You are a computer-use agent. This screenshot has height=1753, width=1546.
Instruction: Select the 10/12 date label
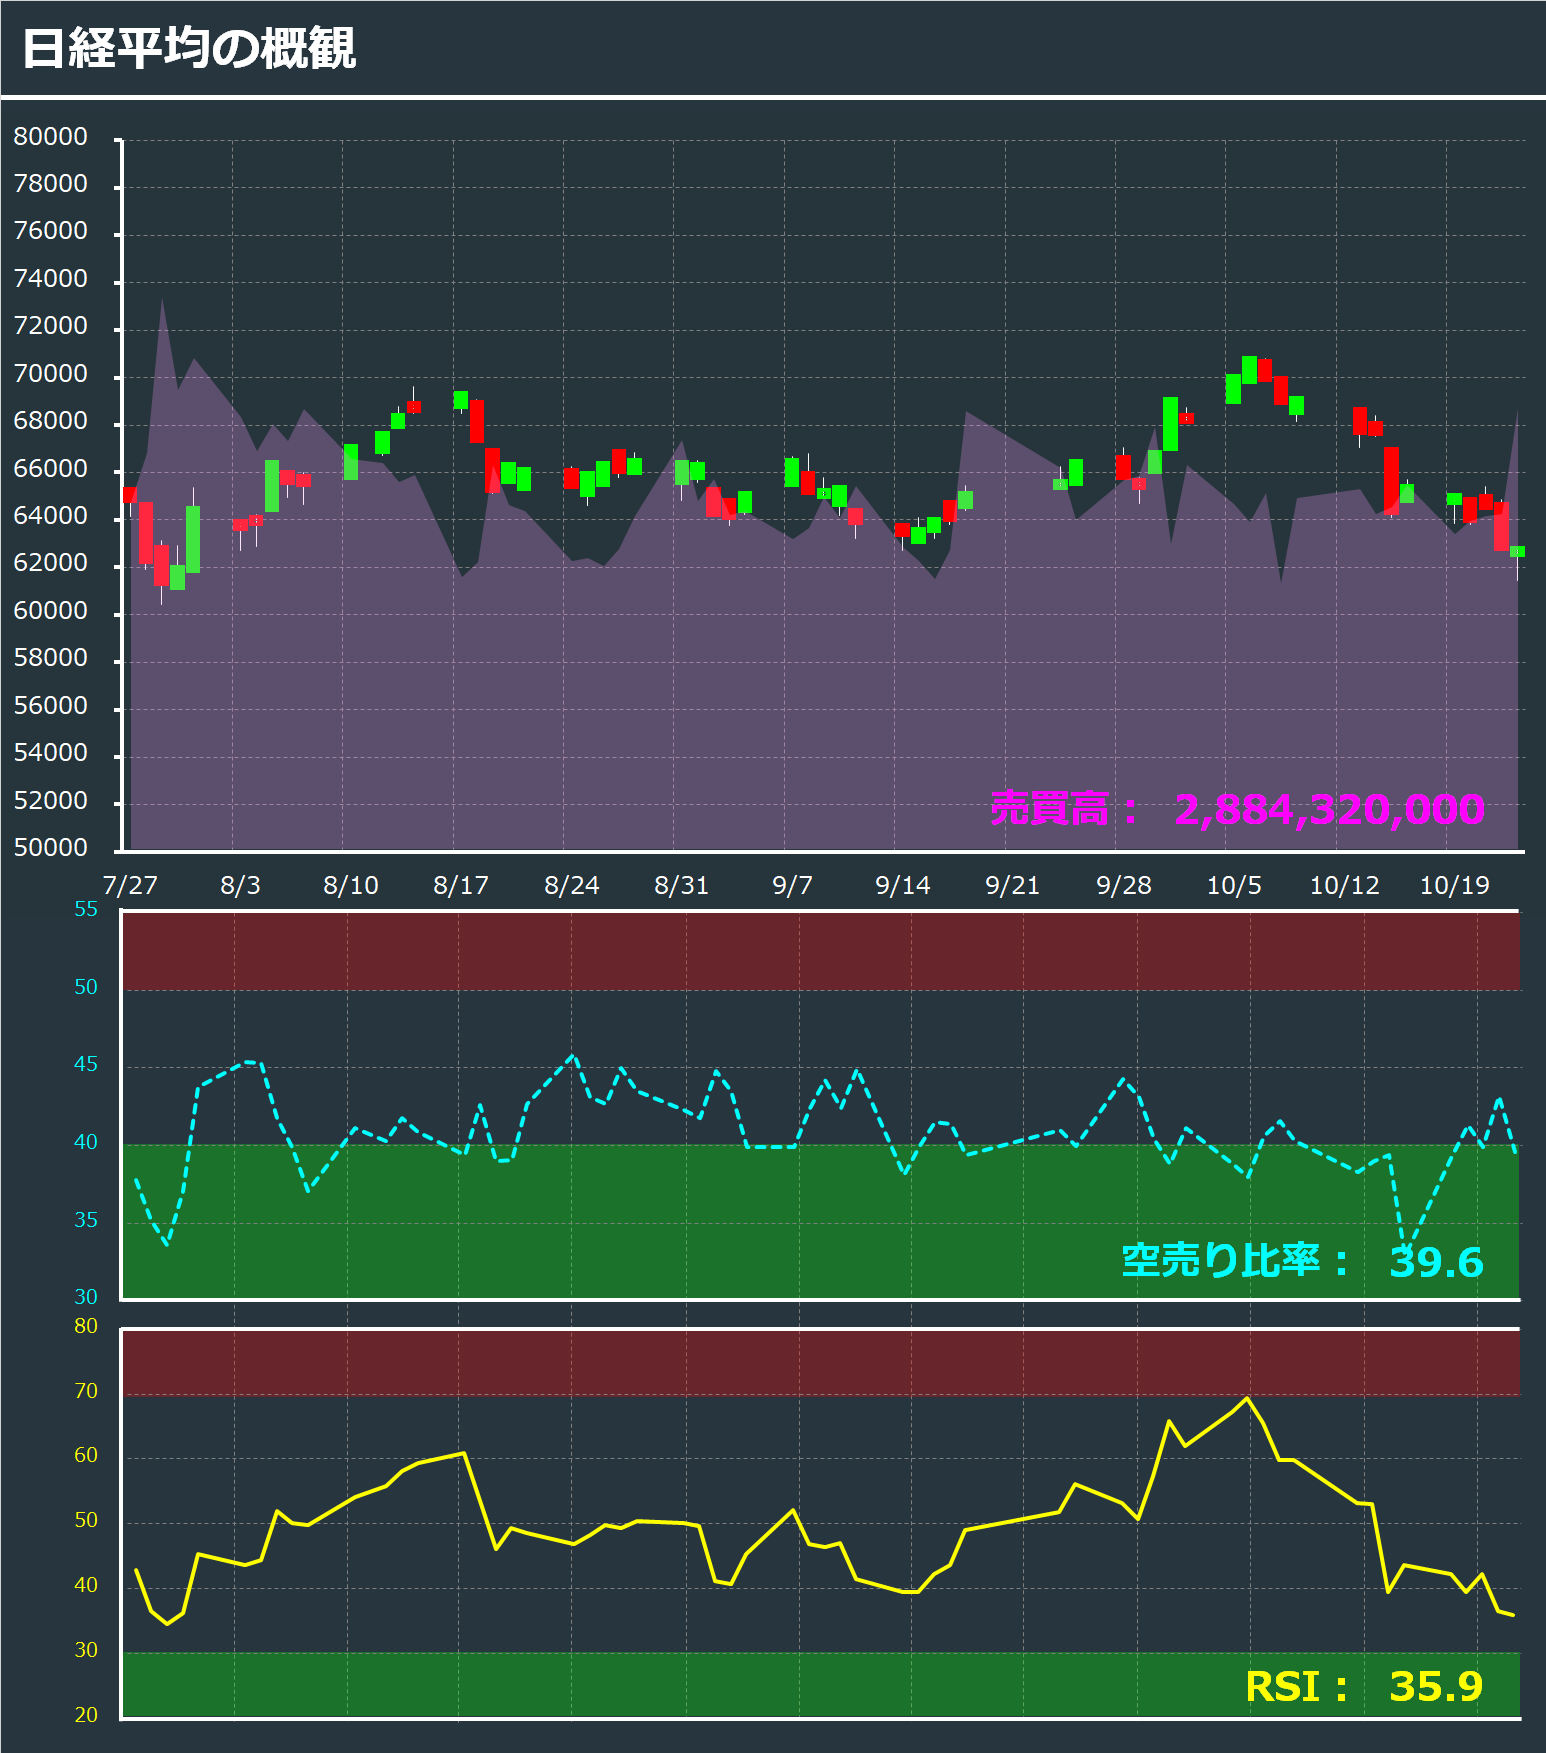click(x=1345, y=885)
